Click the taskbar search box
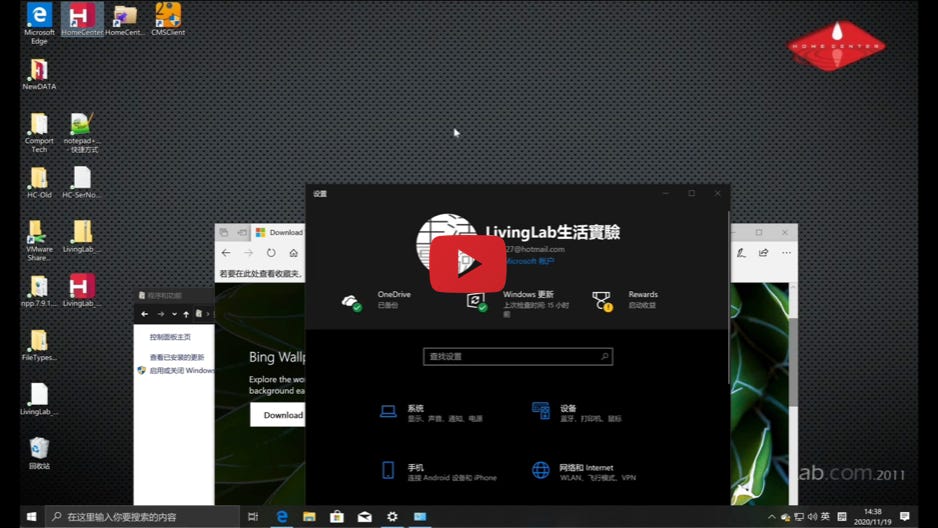 (x=142, y=517)
